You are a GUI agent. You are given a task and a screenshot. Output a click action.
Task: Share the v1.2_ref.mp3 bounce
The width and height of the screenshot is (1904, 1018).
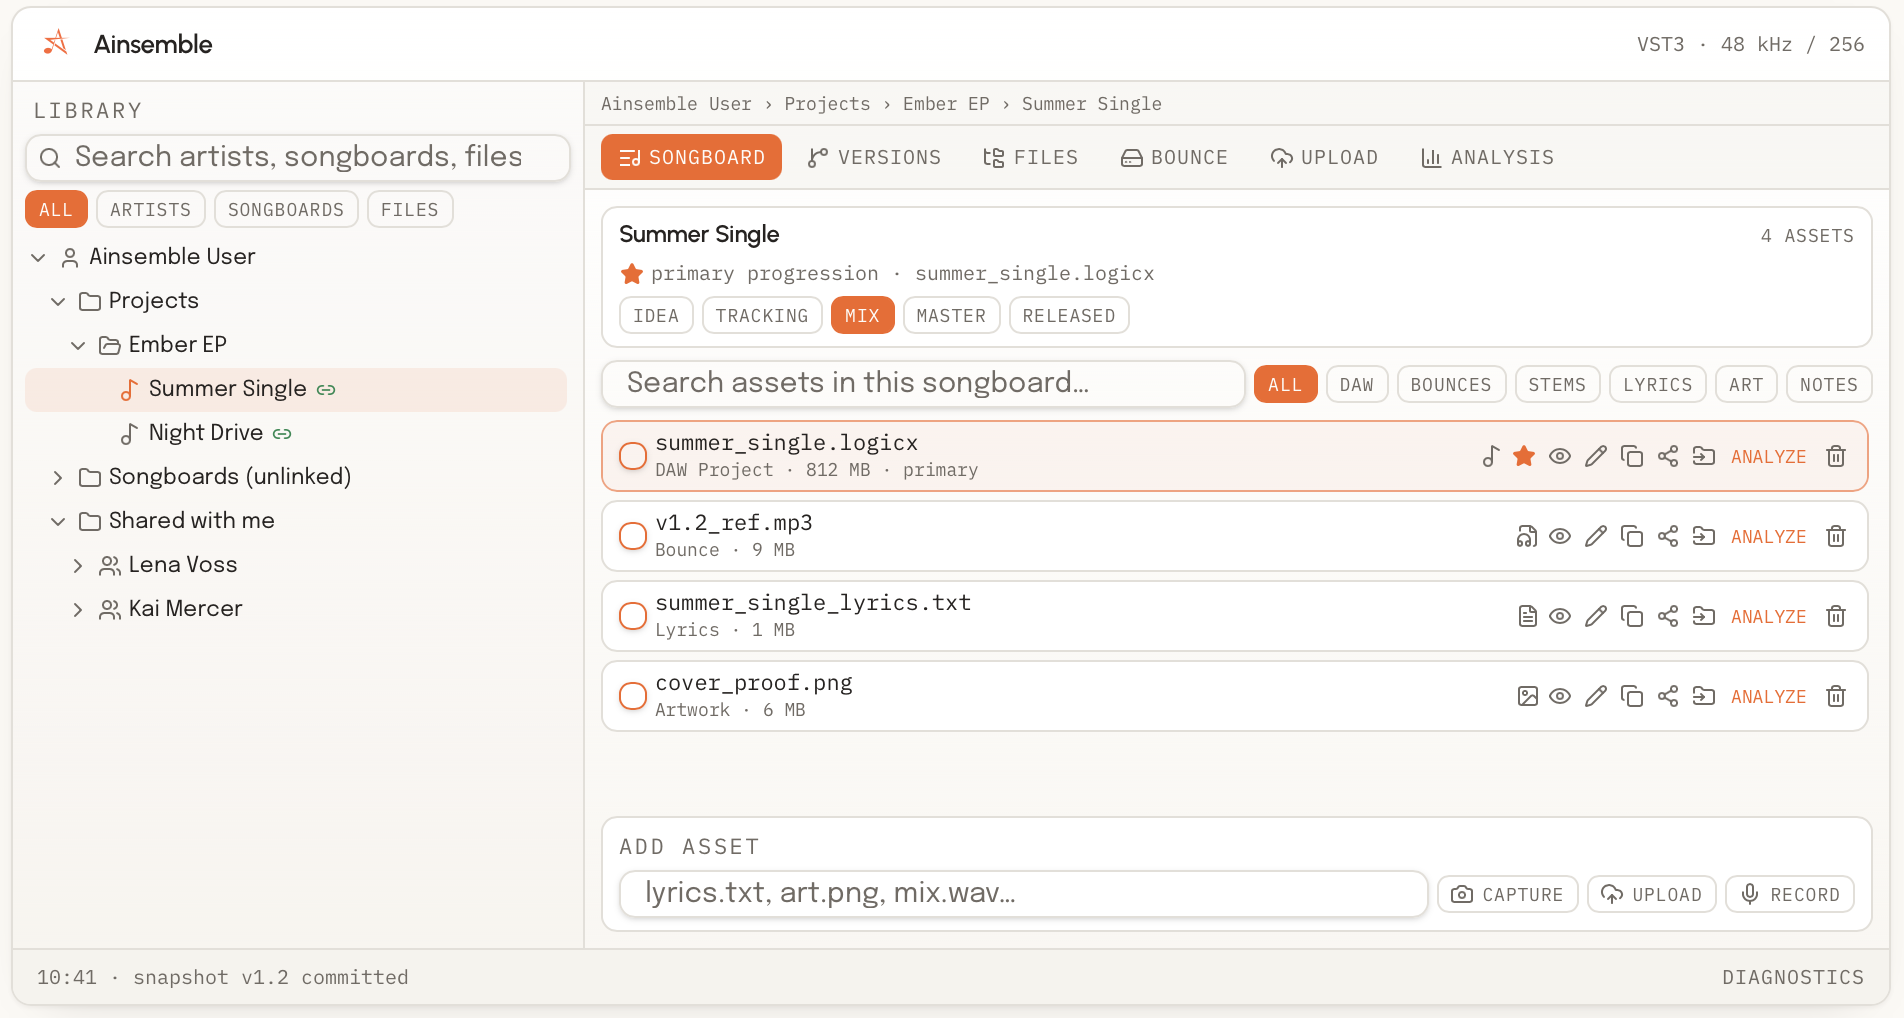(1668, 537)
